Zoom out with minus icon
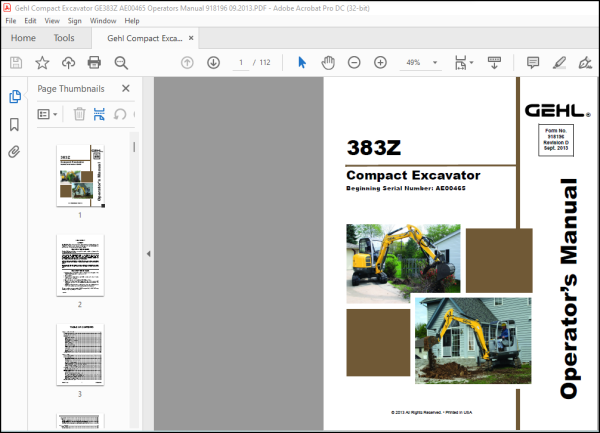This screenshot has width=600, height=433. (x=354, y=62)
